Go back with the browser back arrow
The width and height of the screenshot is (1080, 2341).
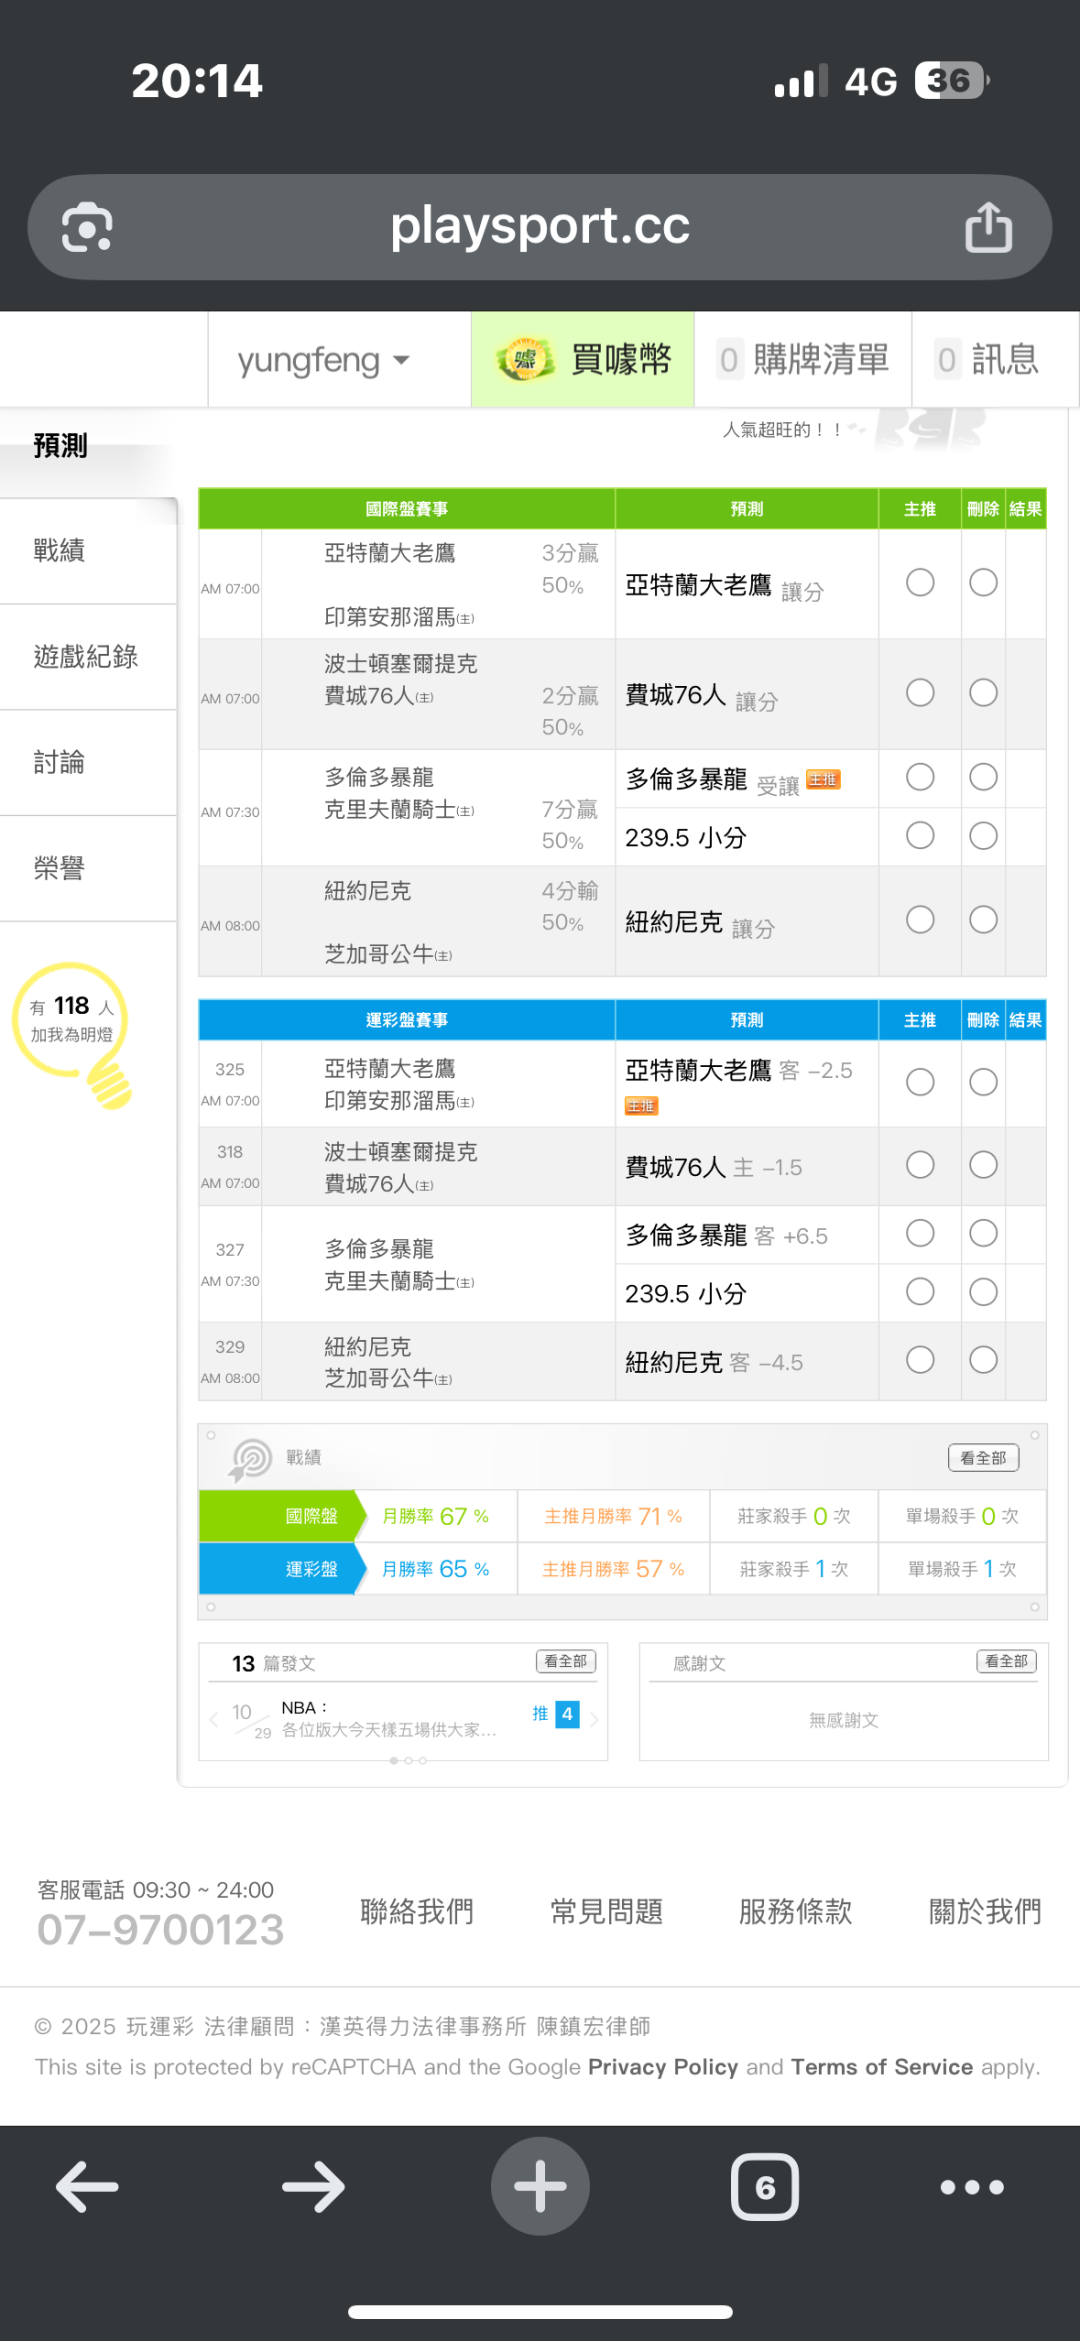[87, 2187]
